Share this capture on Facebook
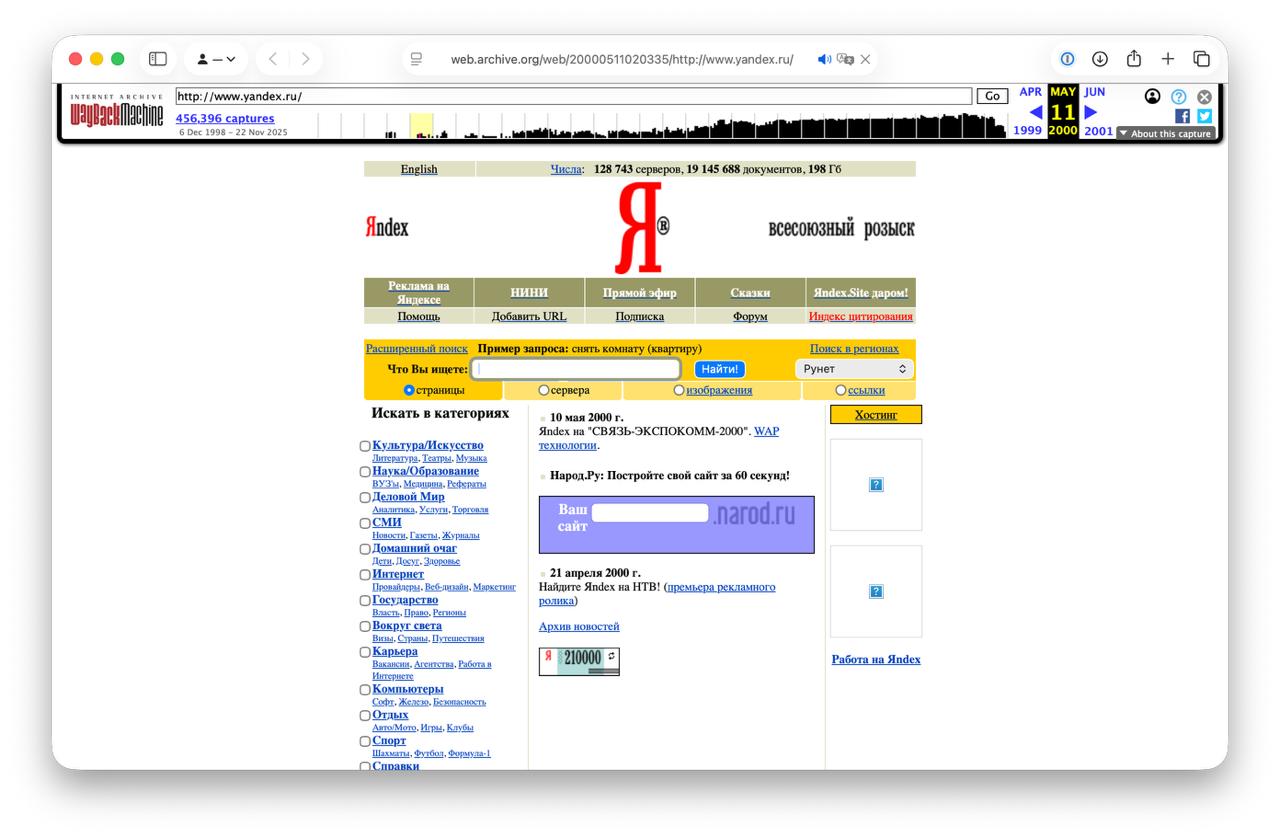 click(1182, 116)
